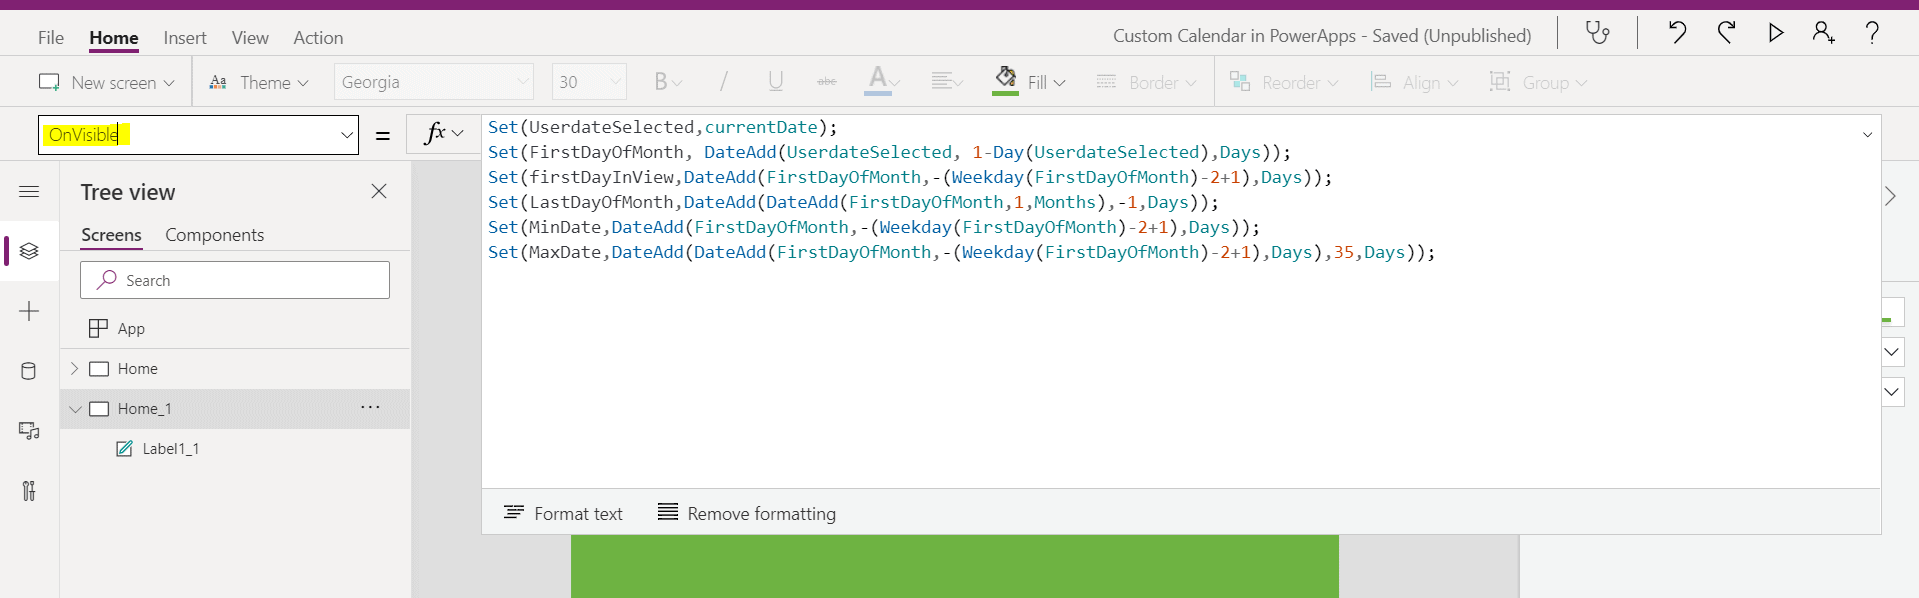Click the tree view Search field
This screenshot has width=1919, height=598.
click(x=235, y=280)
